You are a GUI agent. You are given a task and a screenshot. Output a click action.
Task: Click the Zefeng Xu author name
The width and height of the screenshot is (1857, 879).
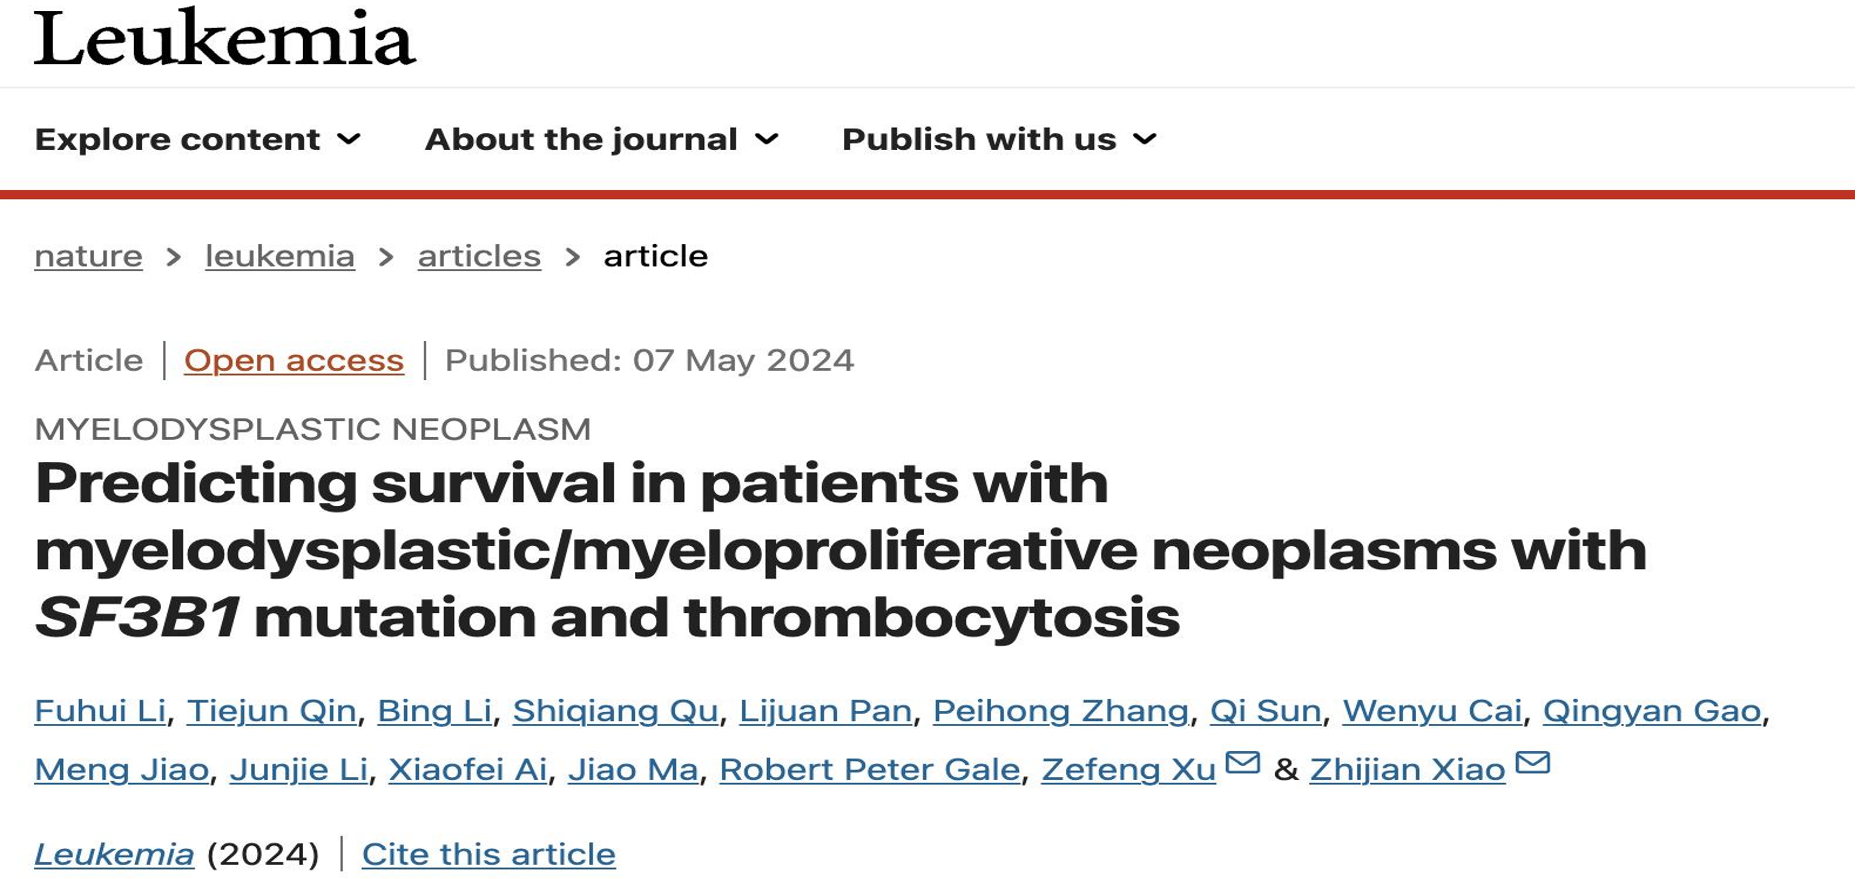(1129, 769)
